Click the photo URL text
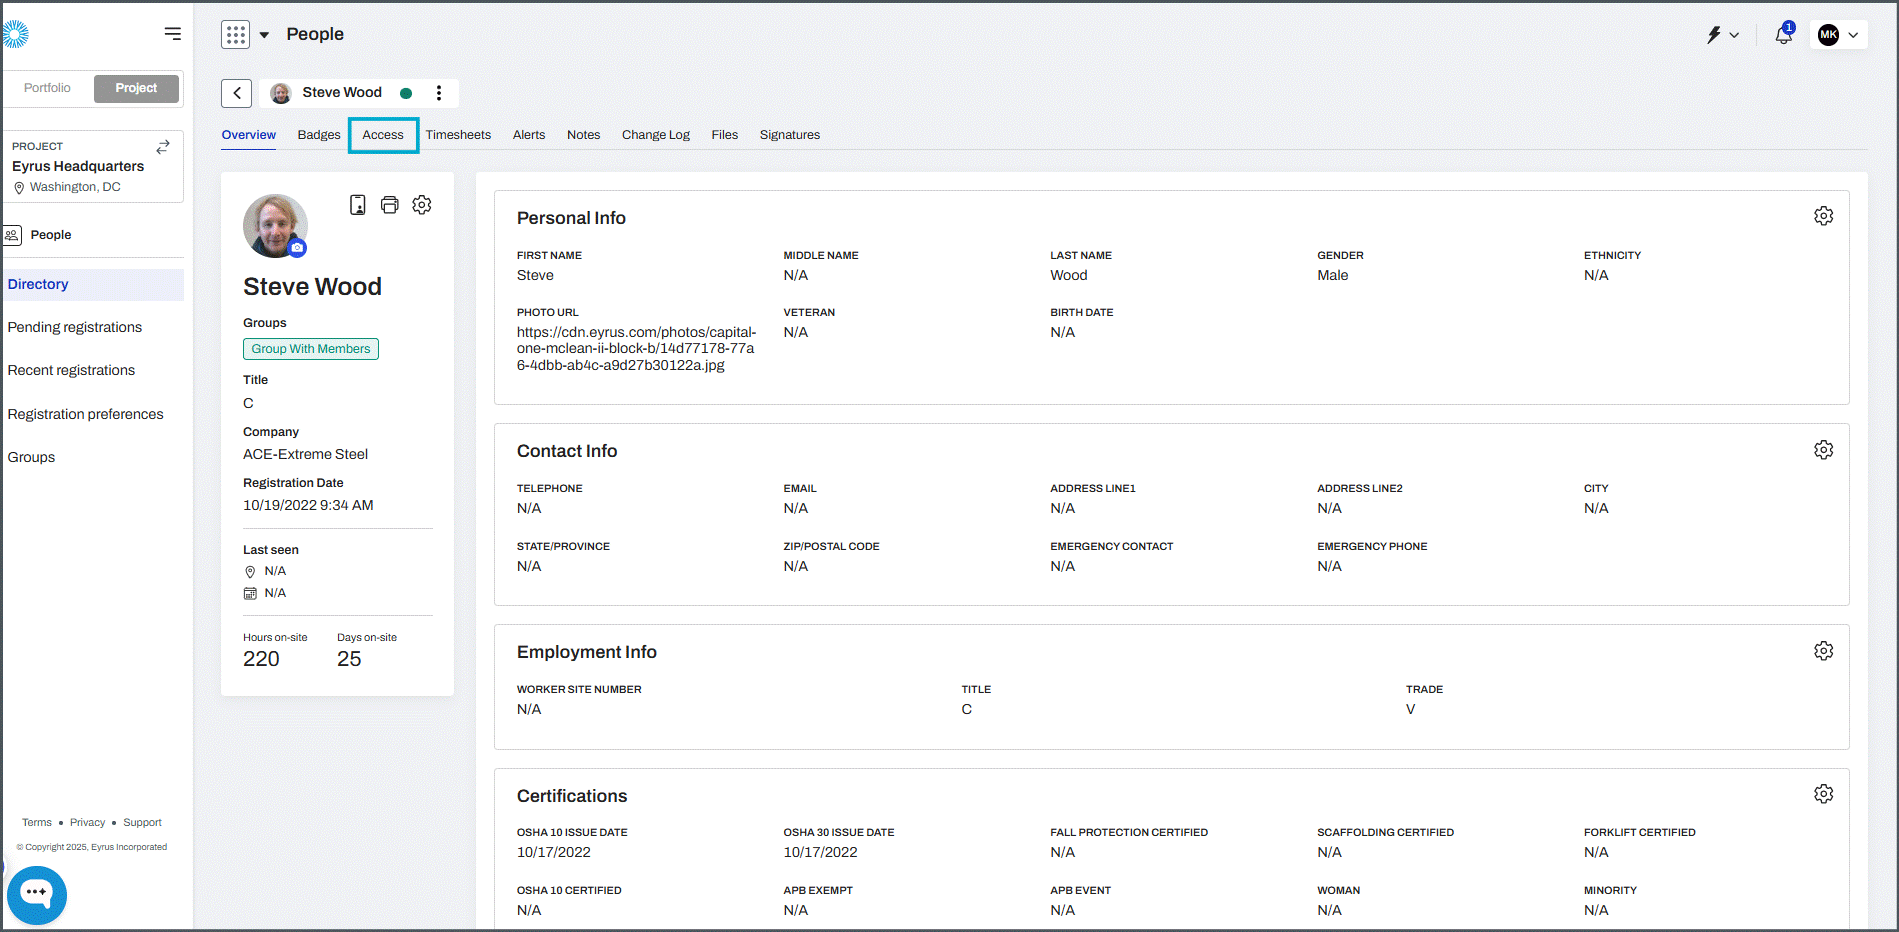 point(637,349)
